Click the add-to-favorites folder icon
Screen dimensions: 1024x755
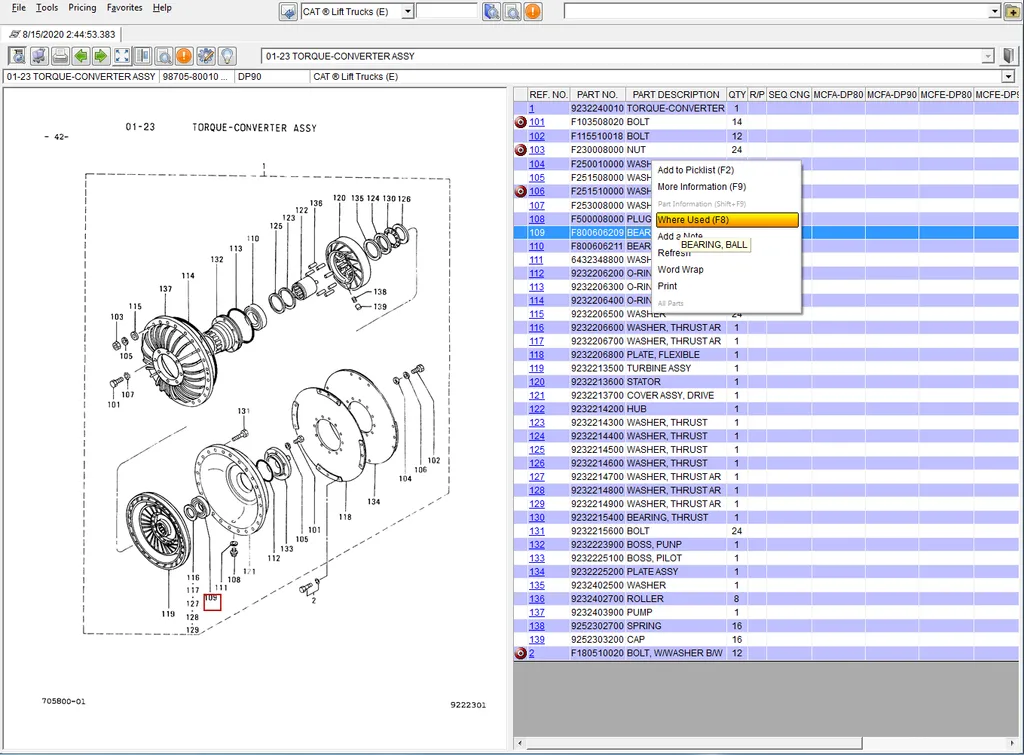(1012, 12)
